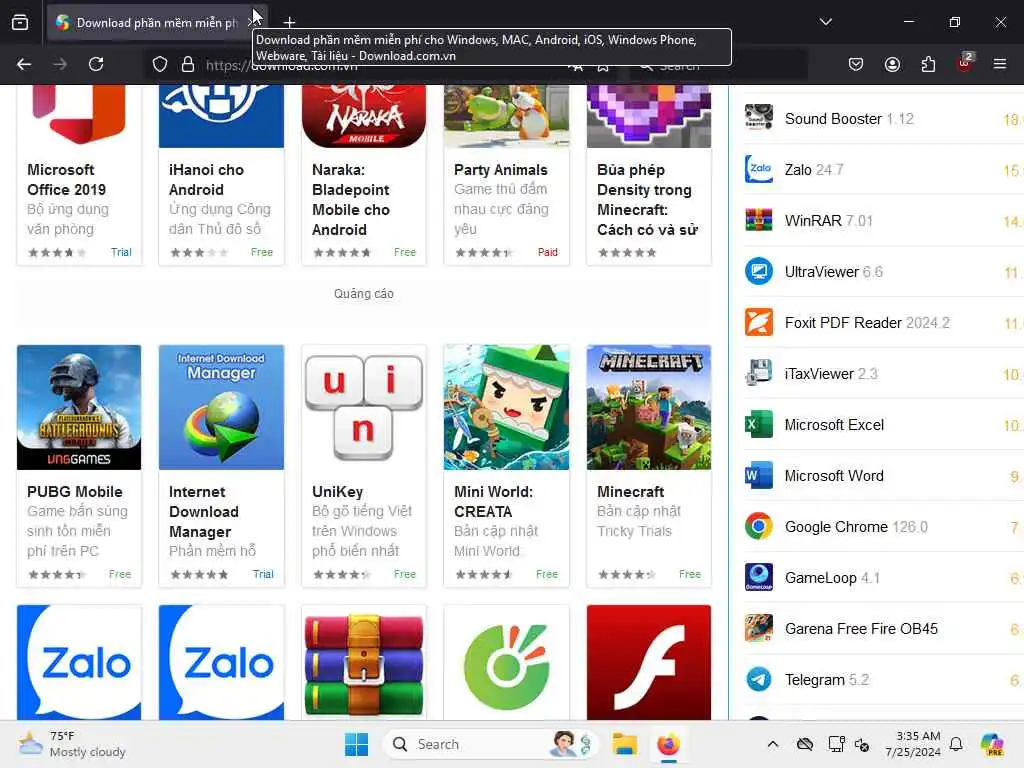Click the Firefox icon in the taskbar

point(668,744)
